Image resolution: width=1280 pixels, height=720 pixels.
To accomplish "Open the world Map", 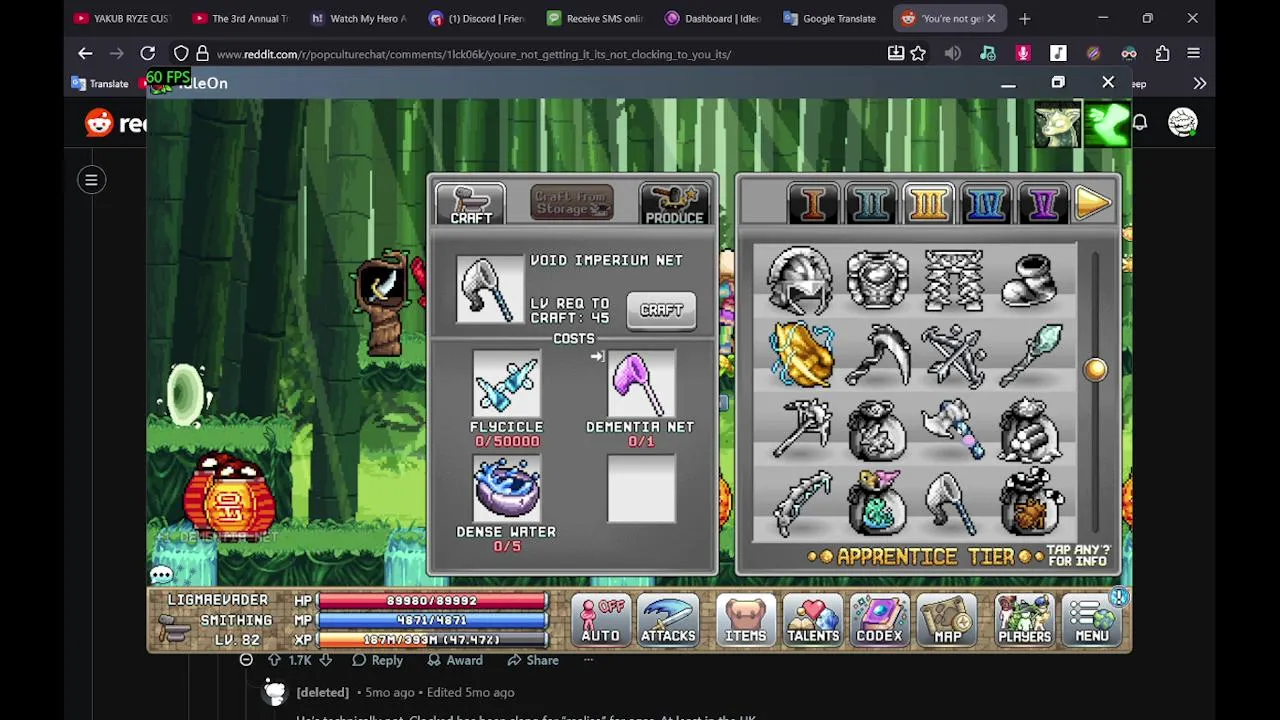I will click(x=947, y=620).
